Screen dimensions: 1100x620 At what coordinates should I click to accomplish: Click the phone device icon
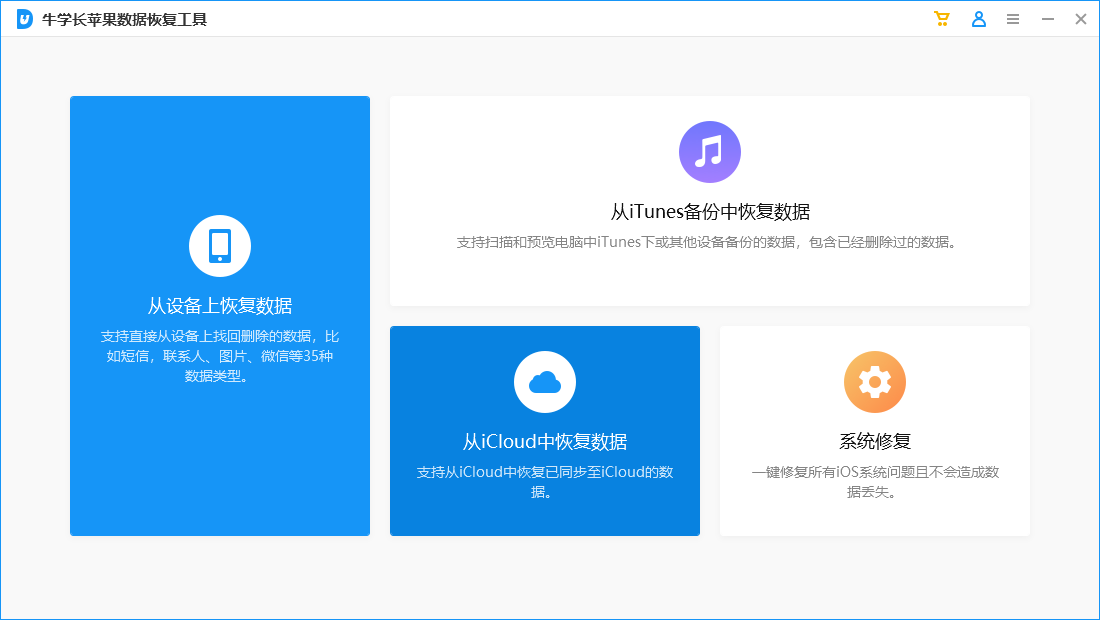tap(220, 246)
